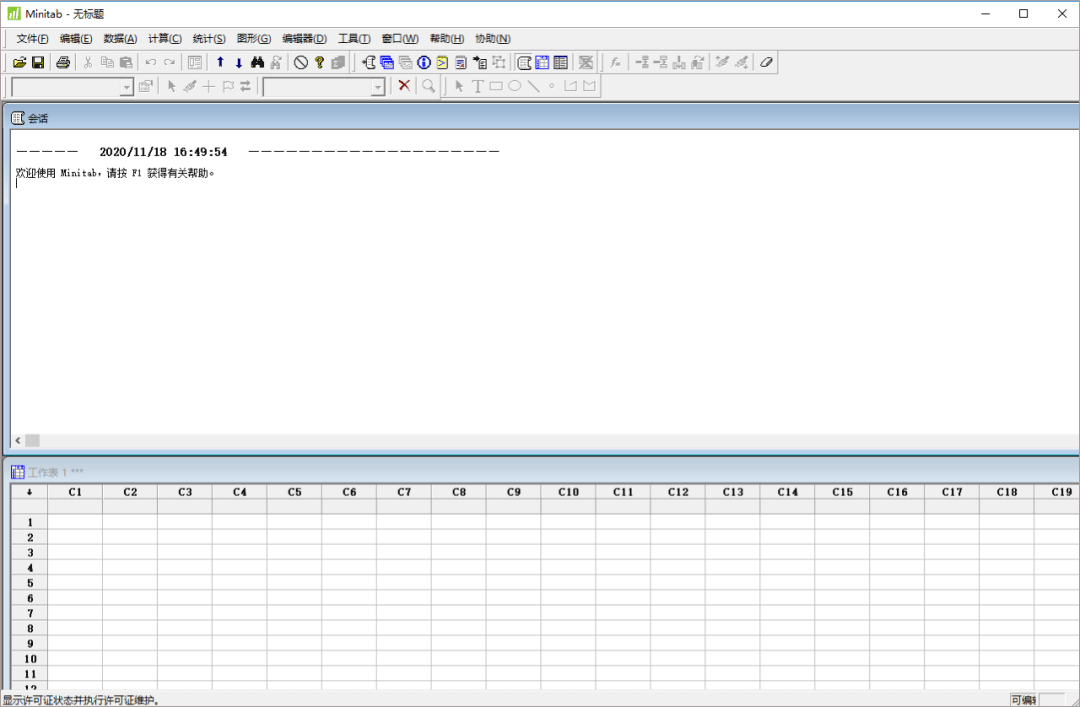Viewport: 1080px width, 707px height.
Task: Expand the second toolbar combo box
Action: (377, 87)
